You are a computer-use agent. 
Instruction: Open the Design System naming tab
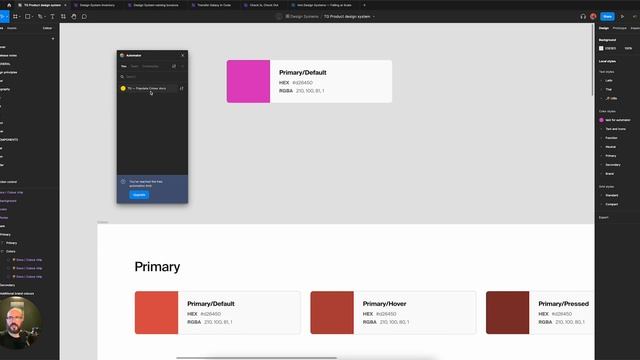(x=156, y=5)
